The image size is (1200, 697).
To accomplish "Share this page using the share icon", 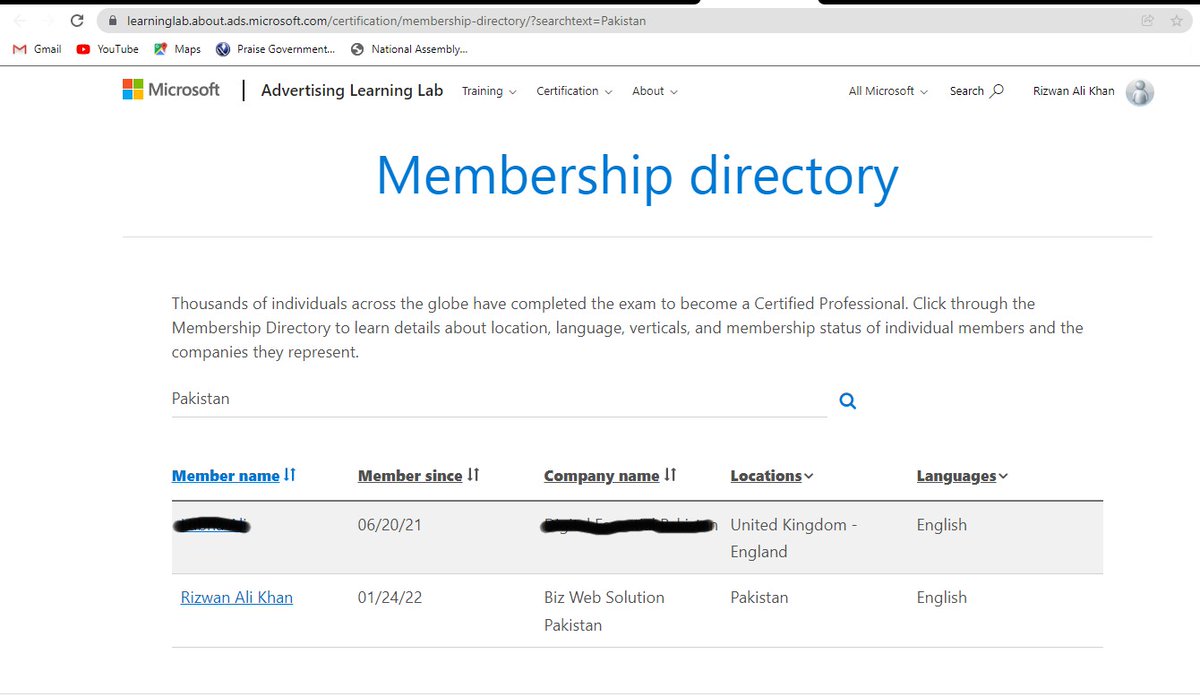I will point(1147,20).
